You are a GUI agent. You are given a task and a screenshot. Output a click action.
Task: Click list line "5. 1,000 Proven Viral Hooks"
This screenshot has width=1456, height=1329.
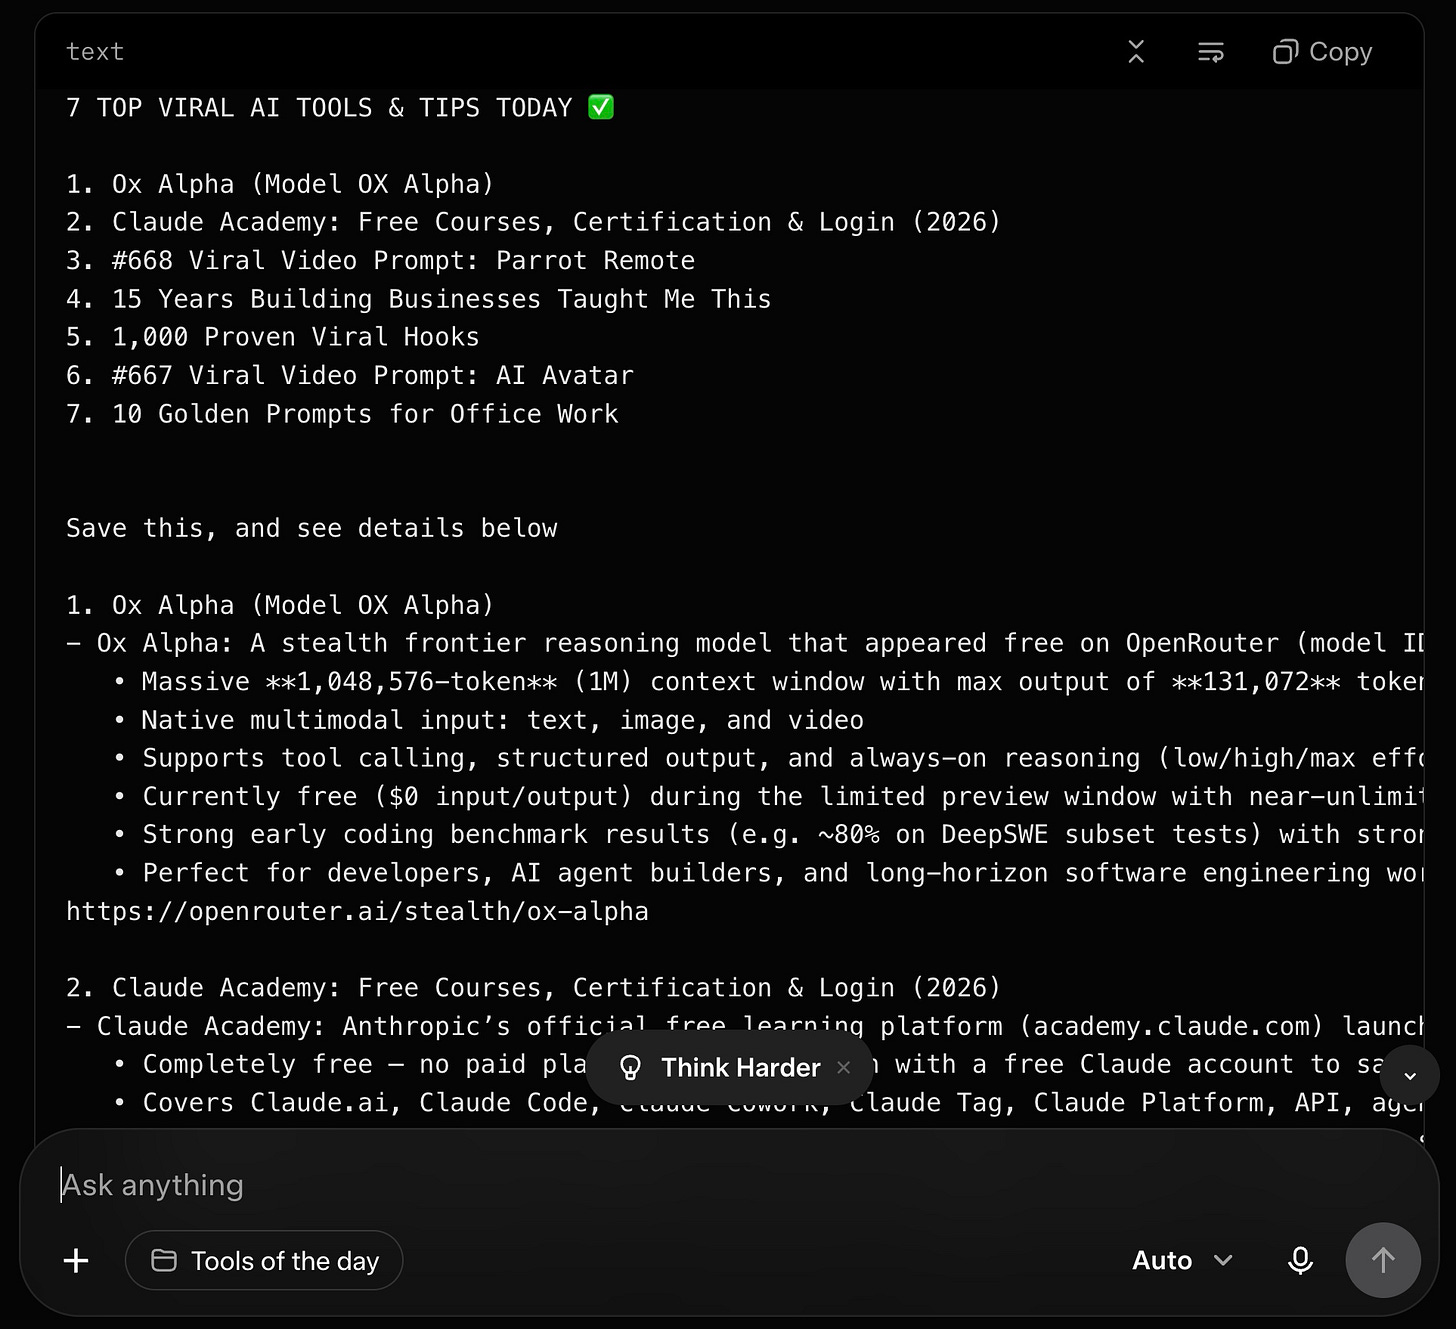(x=272, y=337)
